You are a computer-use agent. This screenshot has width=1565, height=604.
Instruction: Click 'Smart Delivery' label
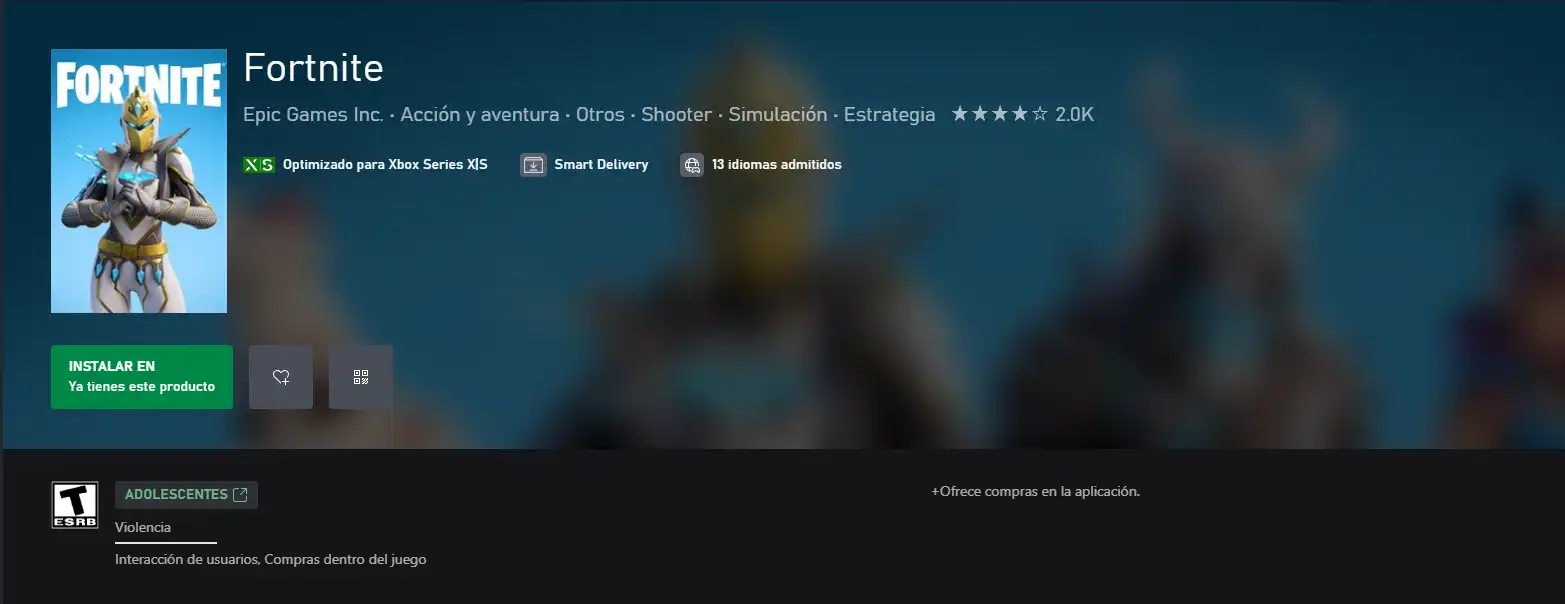pos(601,165)
